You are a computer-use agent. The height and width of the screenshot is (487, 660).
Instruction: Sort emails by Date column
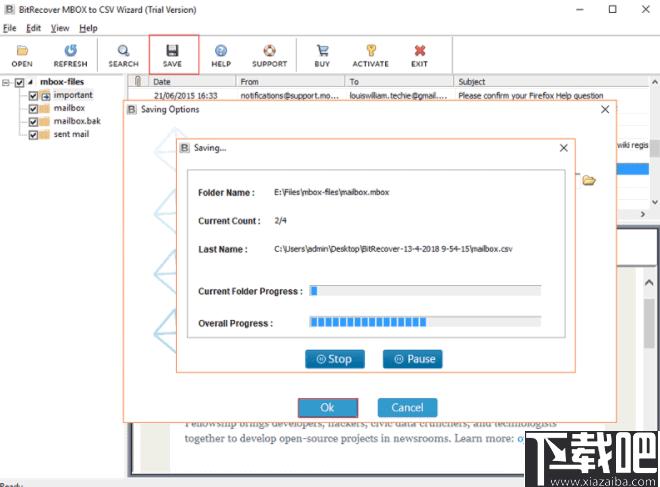[192, 81]
